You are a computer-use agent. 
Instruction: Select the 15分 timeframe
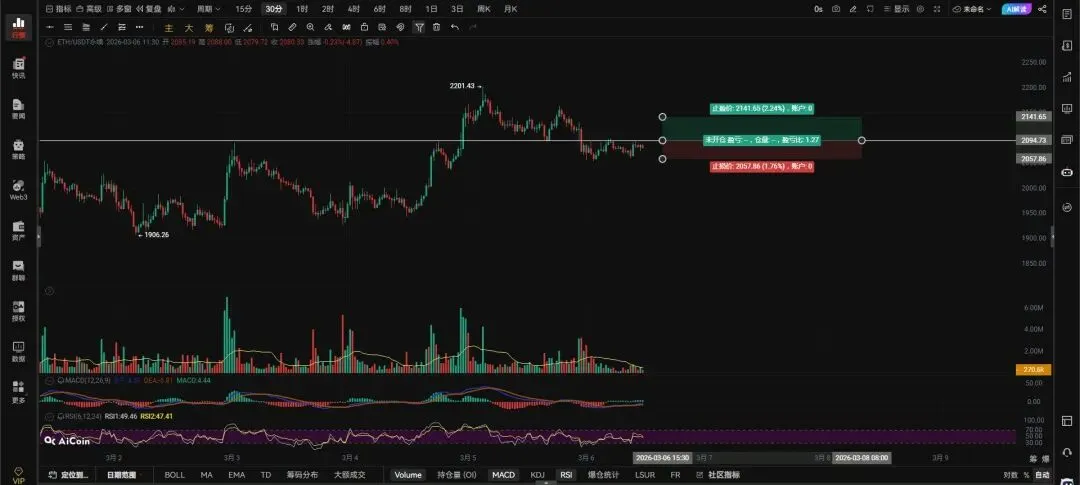[x=244, y=9]
